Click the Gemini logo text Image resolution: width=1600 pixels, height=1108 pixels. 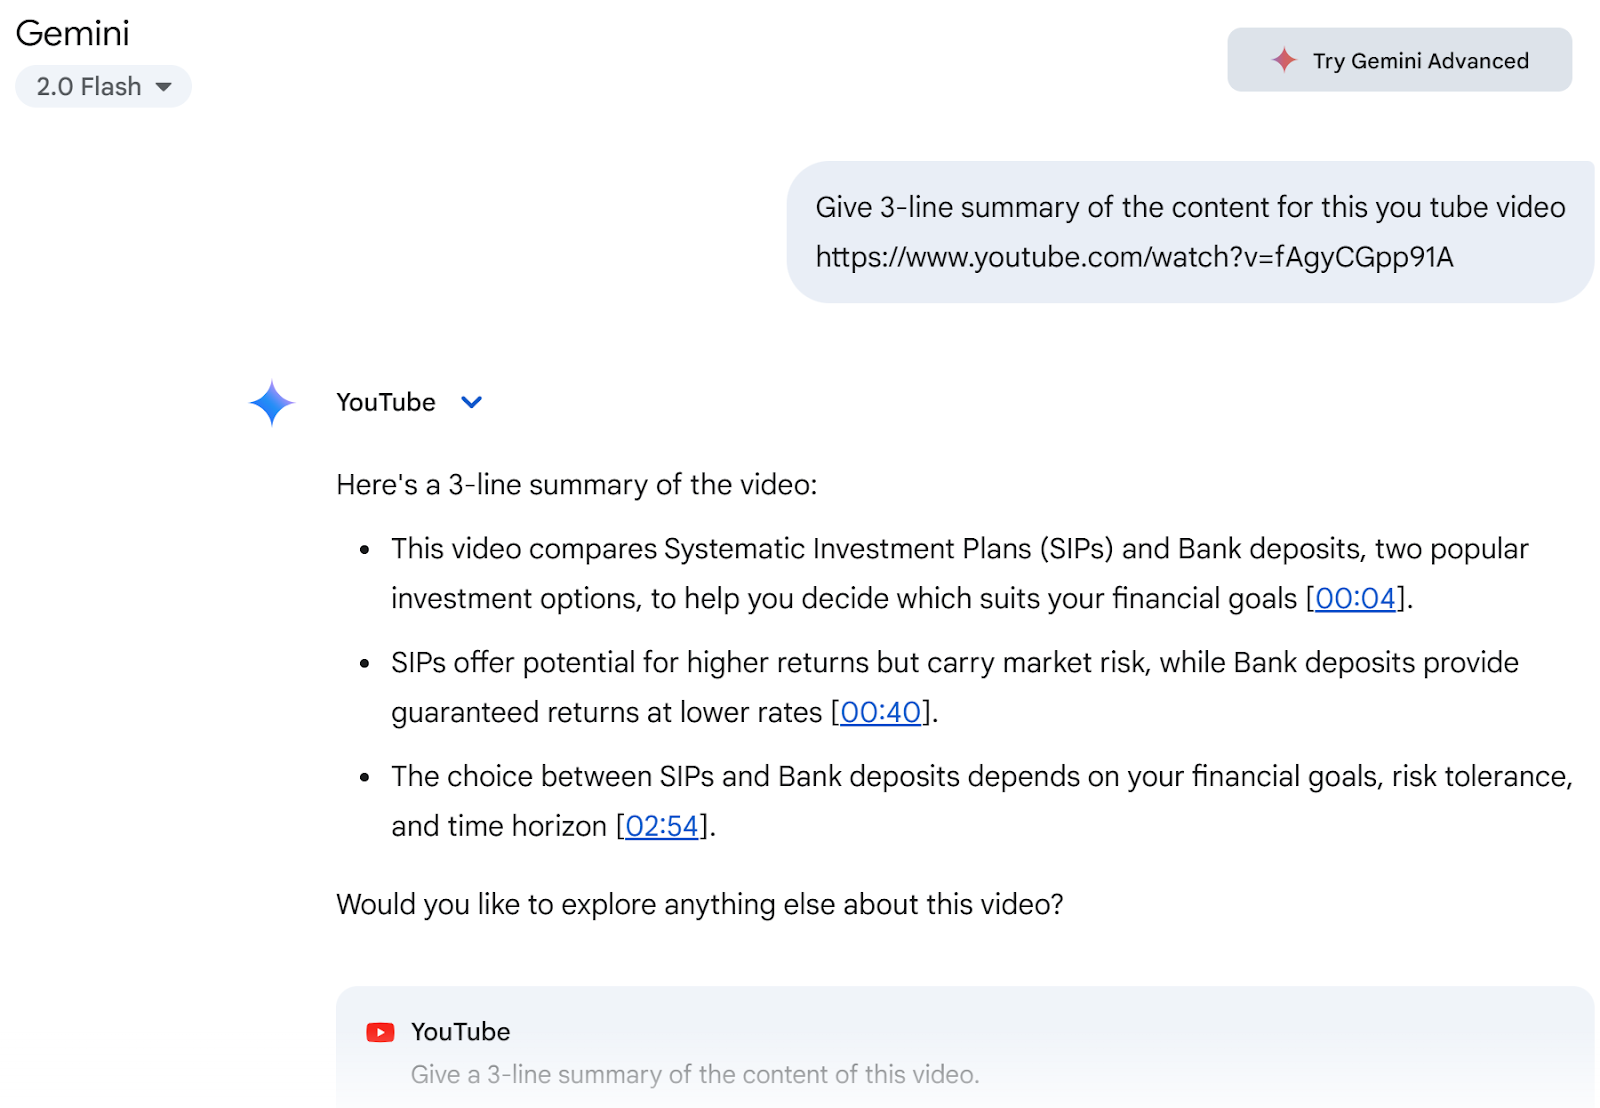(x=72, y=33)
